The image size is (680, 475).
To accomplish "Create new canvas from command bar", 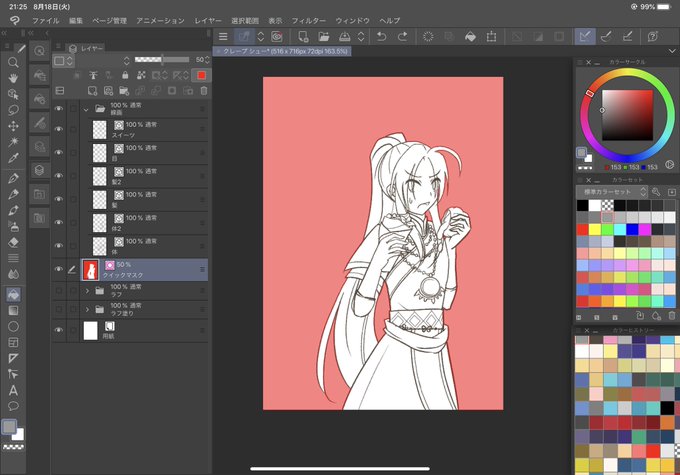I will (x=303, y=37).
